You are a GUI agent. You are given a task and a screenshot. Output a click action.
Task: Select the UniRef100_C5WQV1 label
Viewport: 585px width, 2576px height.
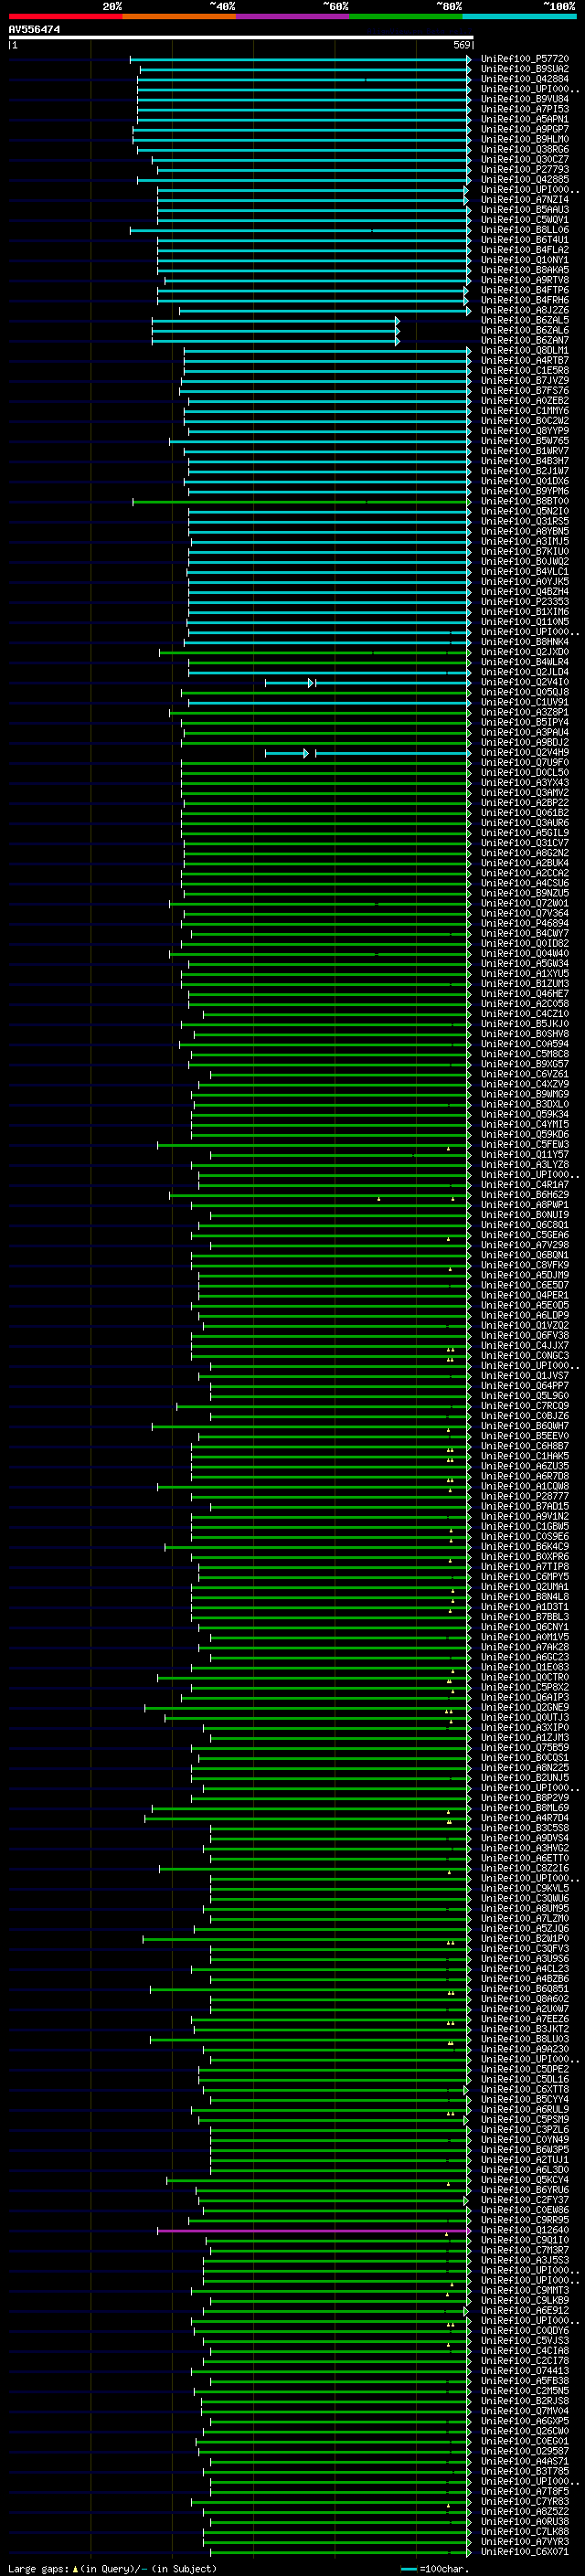click(524, 220)
